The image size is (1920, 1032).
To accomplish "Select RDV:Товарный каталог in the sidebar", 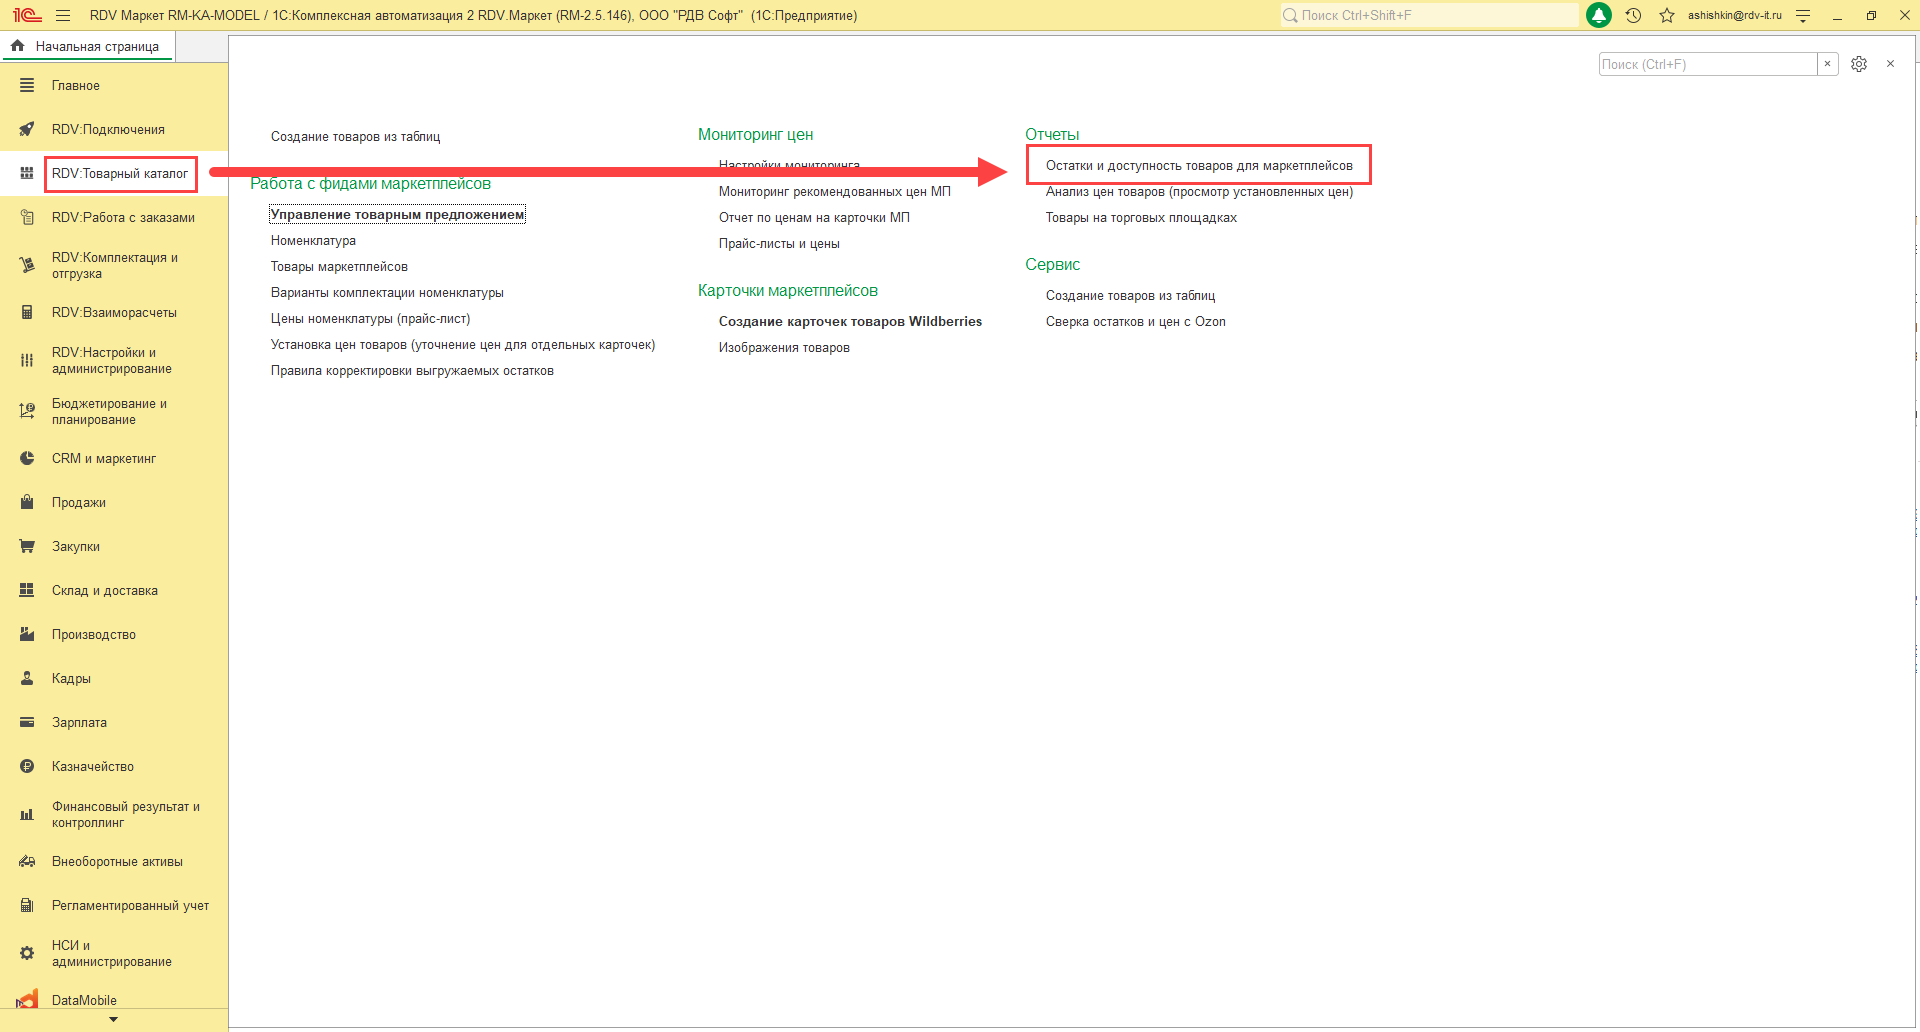I will (x=120, y=174).
